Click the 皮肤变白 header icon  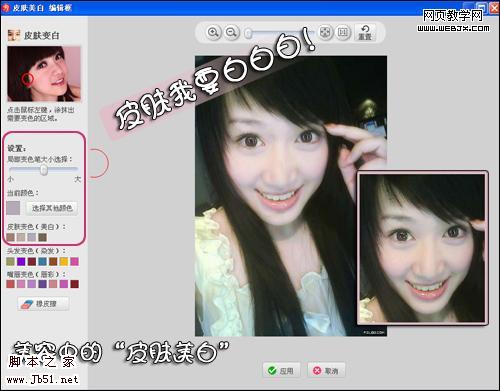(14, 35)
